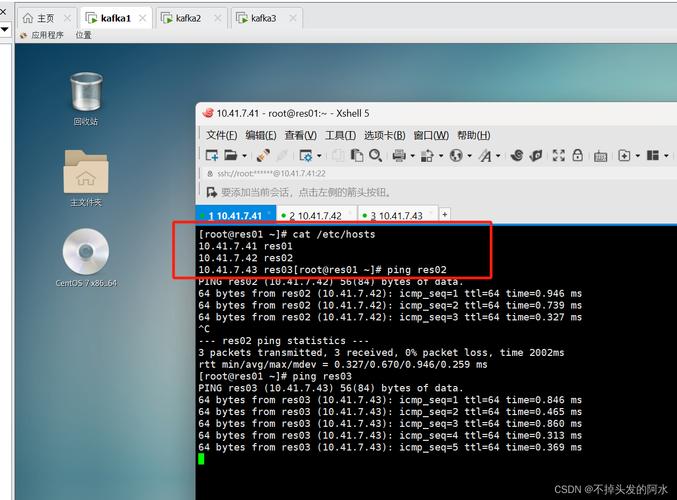Open the 编辑(E) menu
This screenshot has width=677, height=500.
coord(261,136)
